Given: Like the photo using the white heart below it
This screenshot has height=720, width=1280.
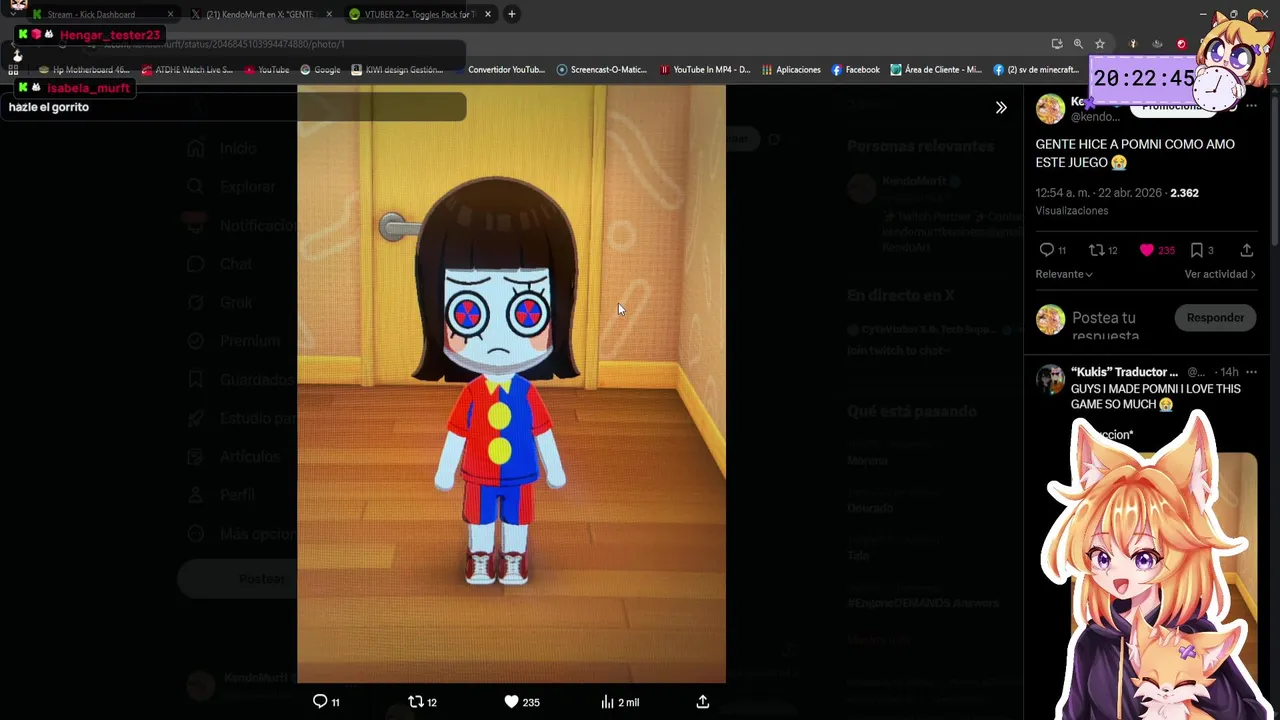Looking at the screenshot, I should point(511,702).
